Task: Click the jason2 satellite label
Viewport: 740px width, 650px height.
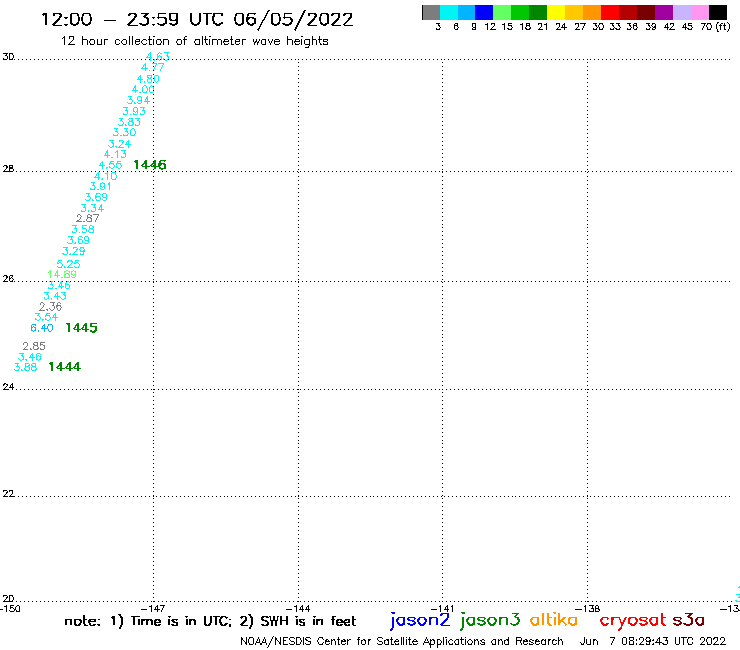Action: pyautogui.click(x=420, y=620)
